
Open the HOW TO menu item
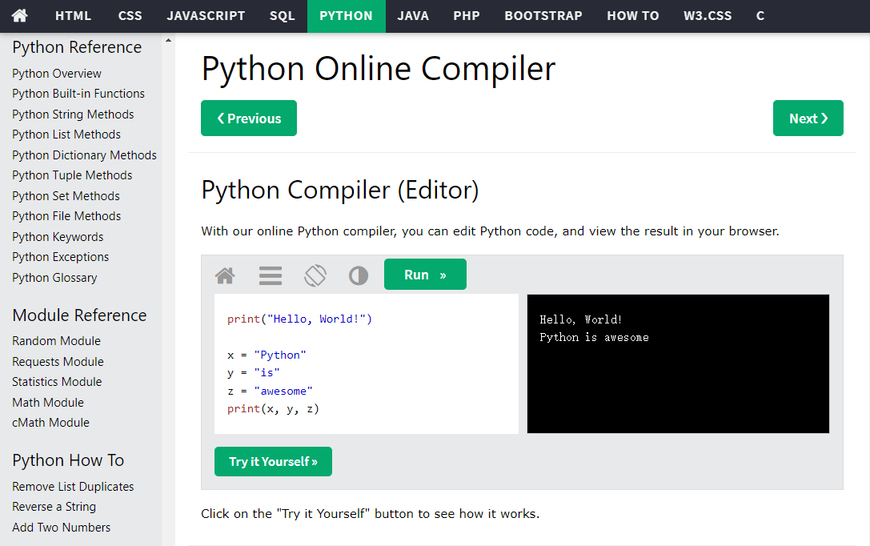(633, 16)
